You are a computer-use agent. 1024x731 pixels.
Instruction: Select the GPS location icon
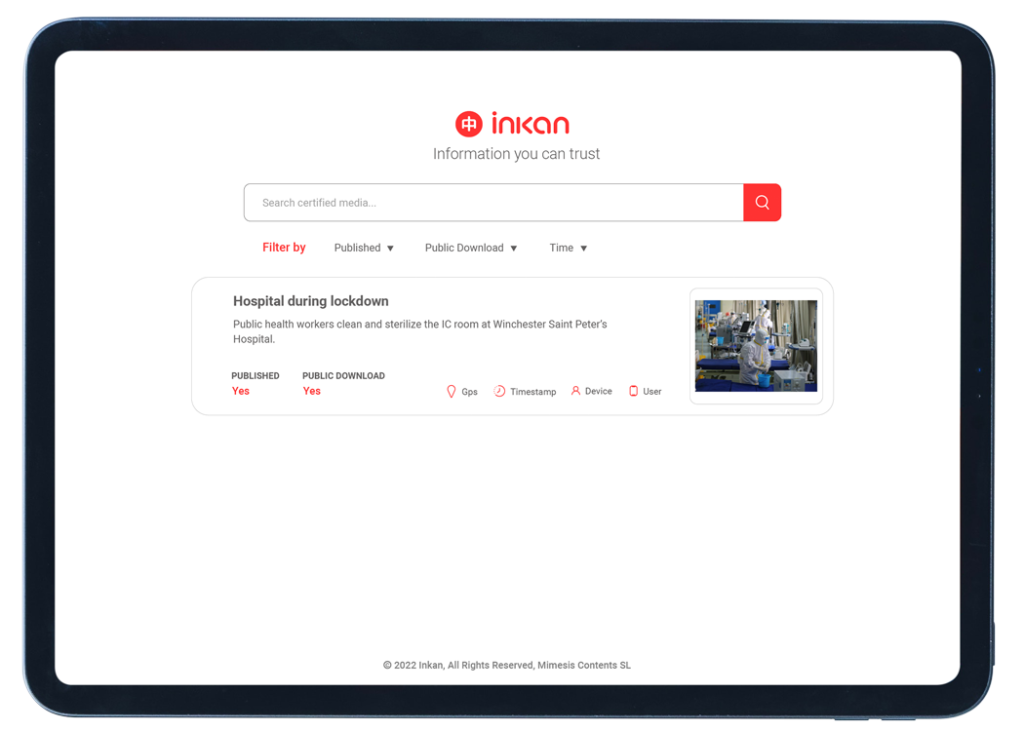coord(452,391)
